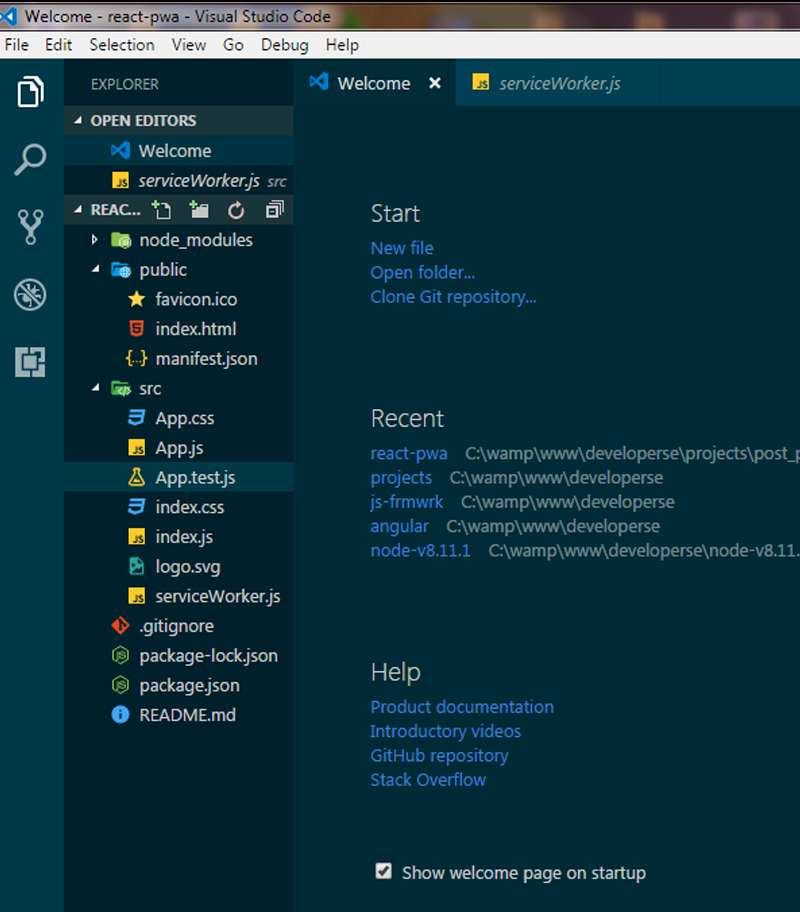Open the Help menu
This screenshot has width=800, height=912.
[x=342, y=45]
